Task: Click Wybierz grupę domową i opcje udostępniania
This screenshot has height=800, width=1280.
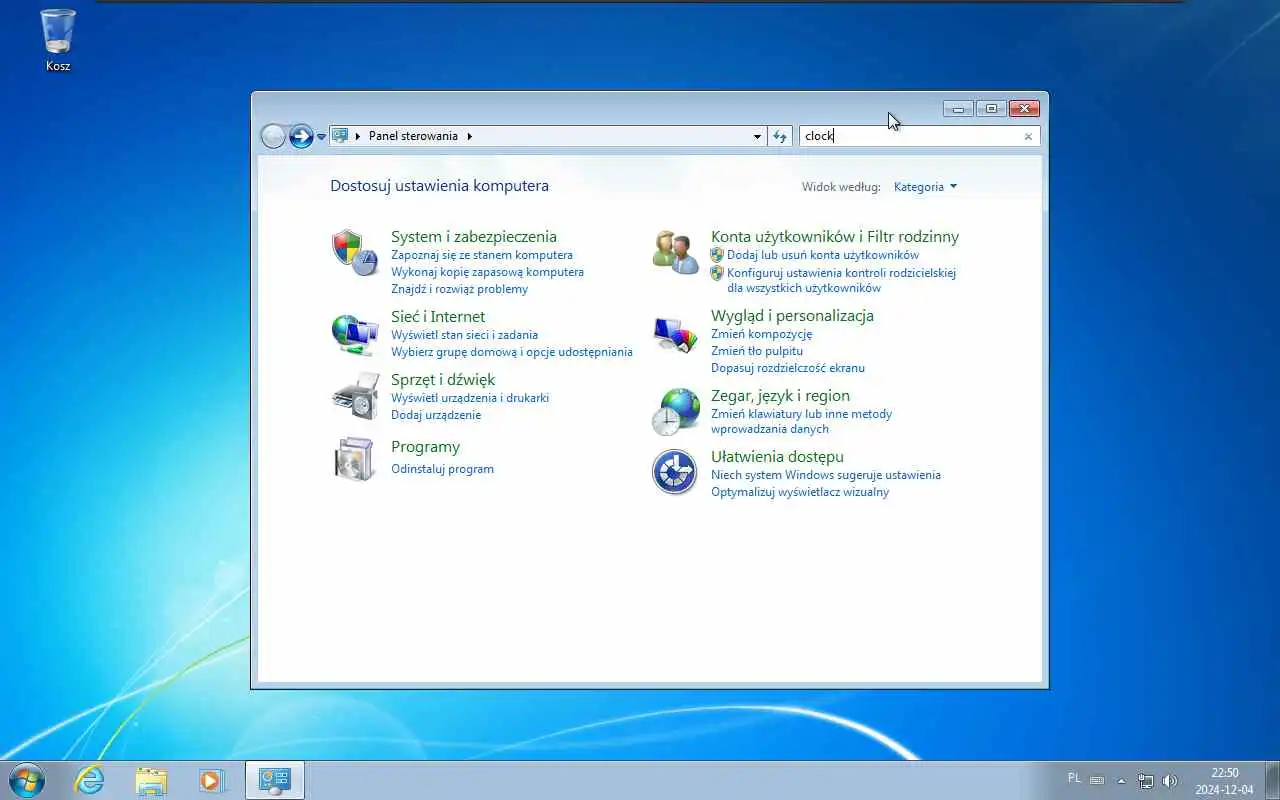Action: pos(512,352)
